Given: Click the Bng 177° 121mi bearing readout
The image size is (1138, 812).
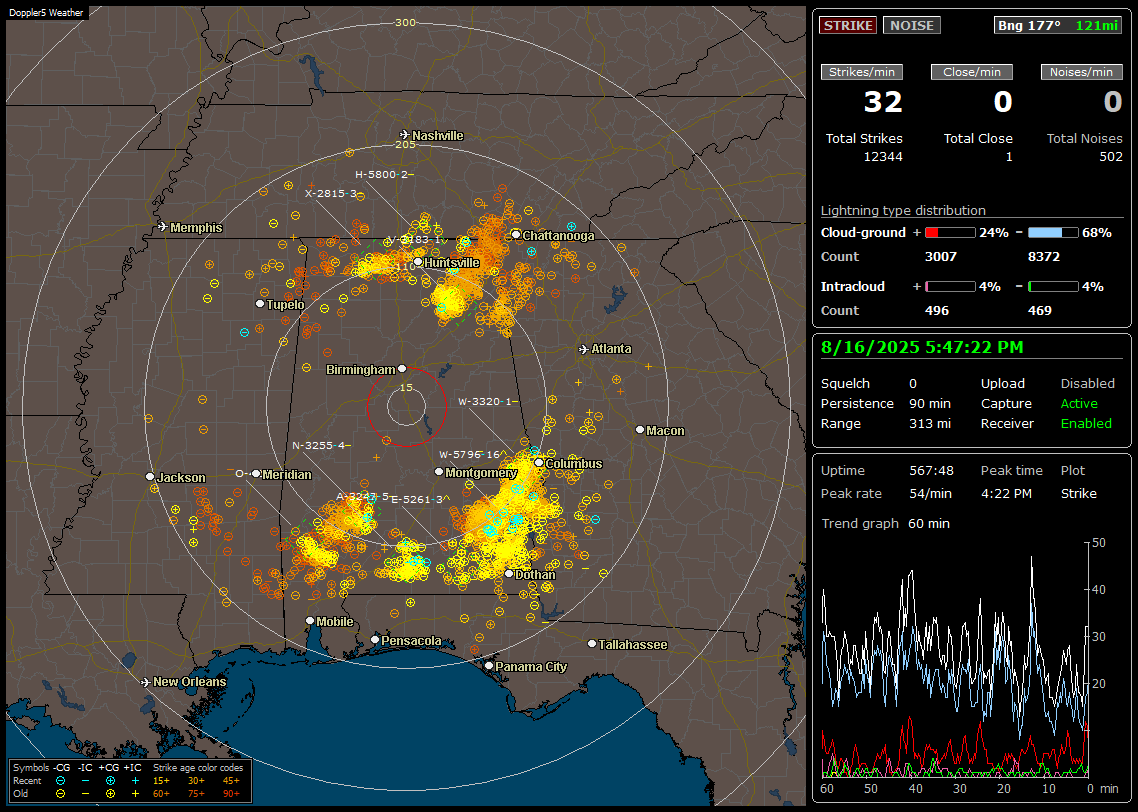Looking at the screenshot, I should (x=1058, y=25).
